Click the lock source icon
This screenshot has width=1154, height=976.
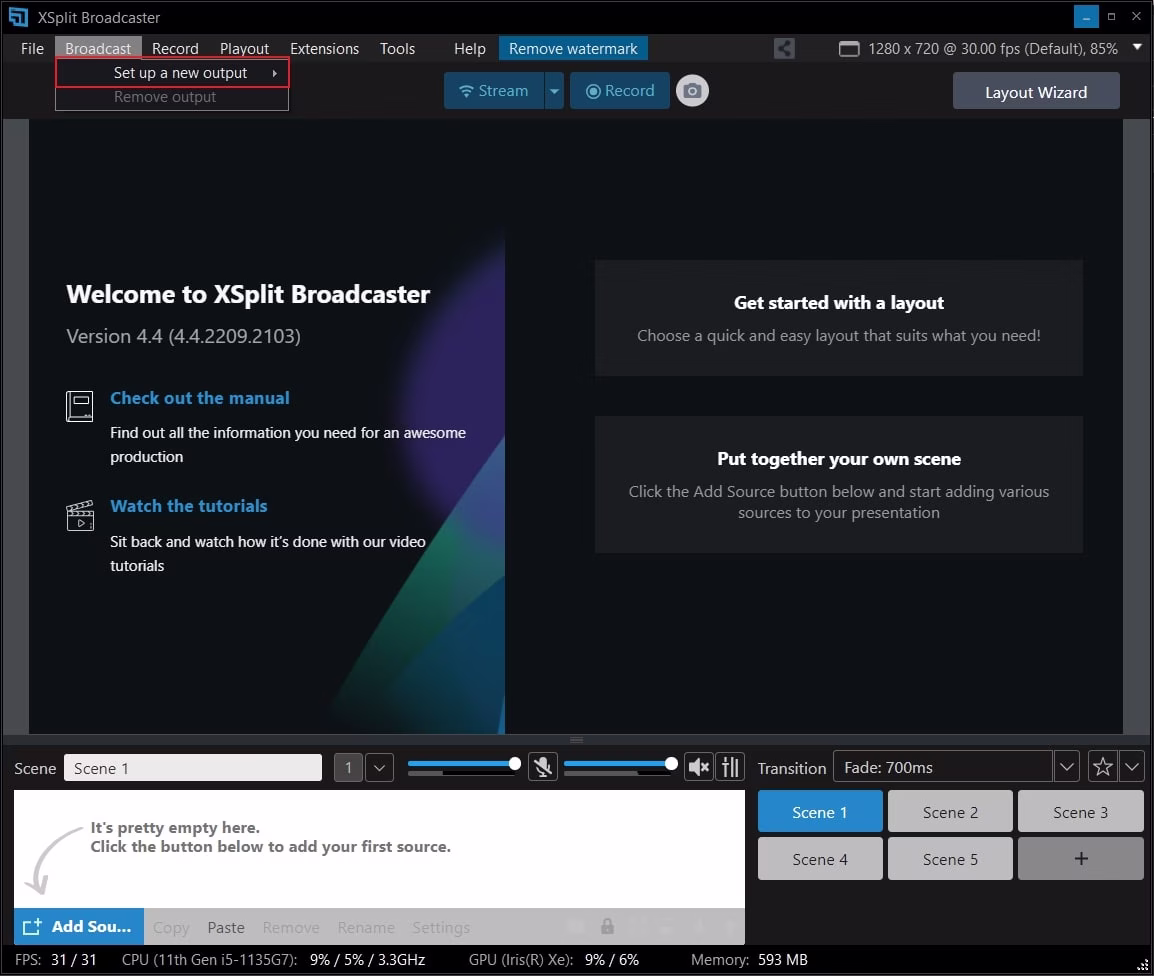tap(607, 926)
